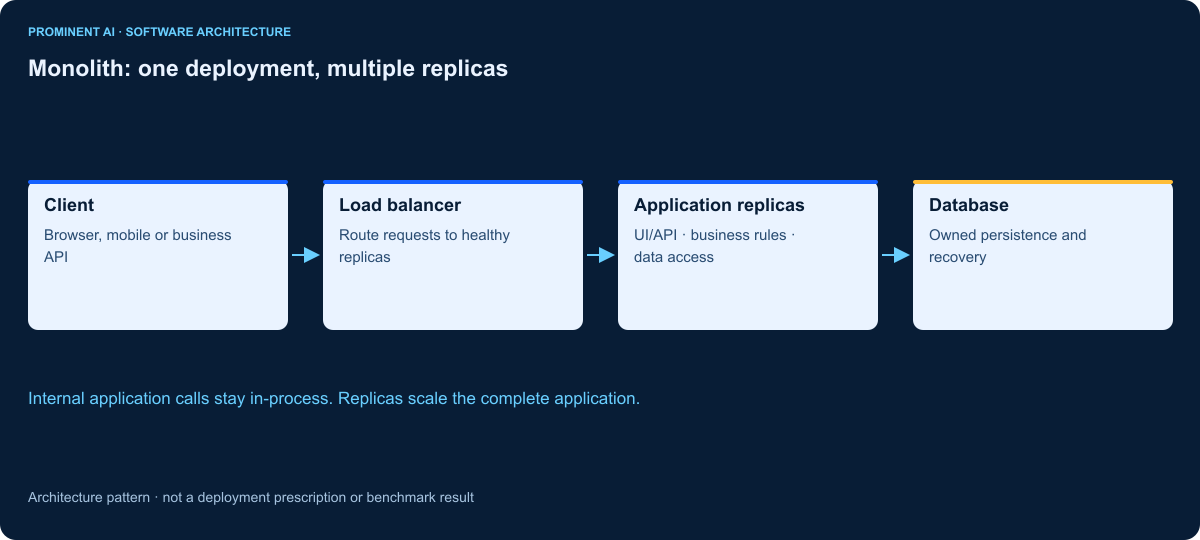
Task: Click the arrow from Client to Load balancer
Action: pos(306,255)
